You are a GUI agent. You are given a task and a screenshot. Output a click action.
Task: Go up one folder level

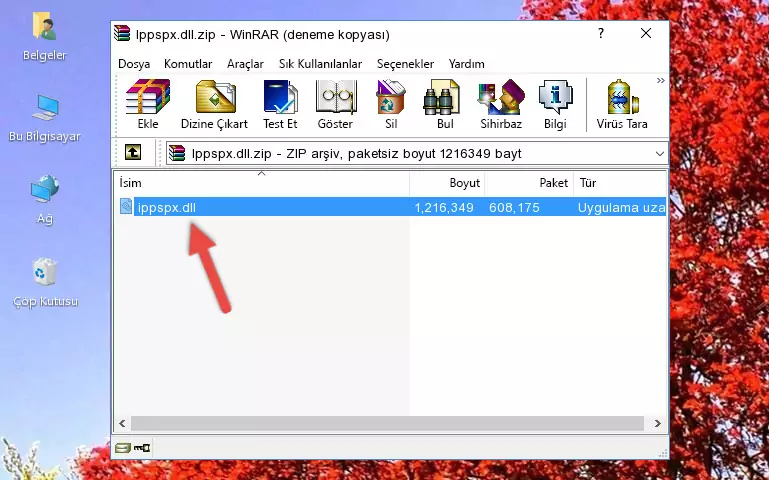133,152
